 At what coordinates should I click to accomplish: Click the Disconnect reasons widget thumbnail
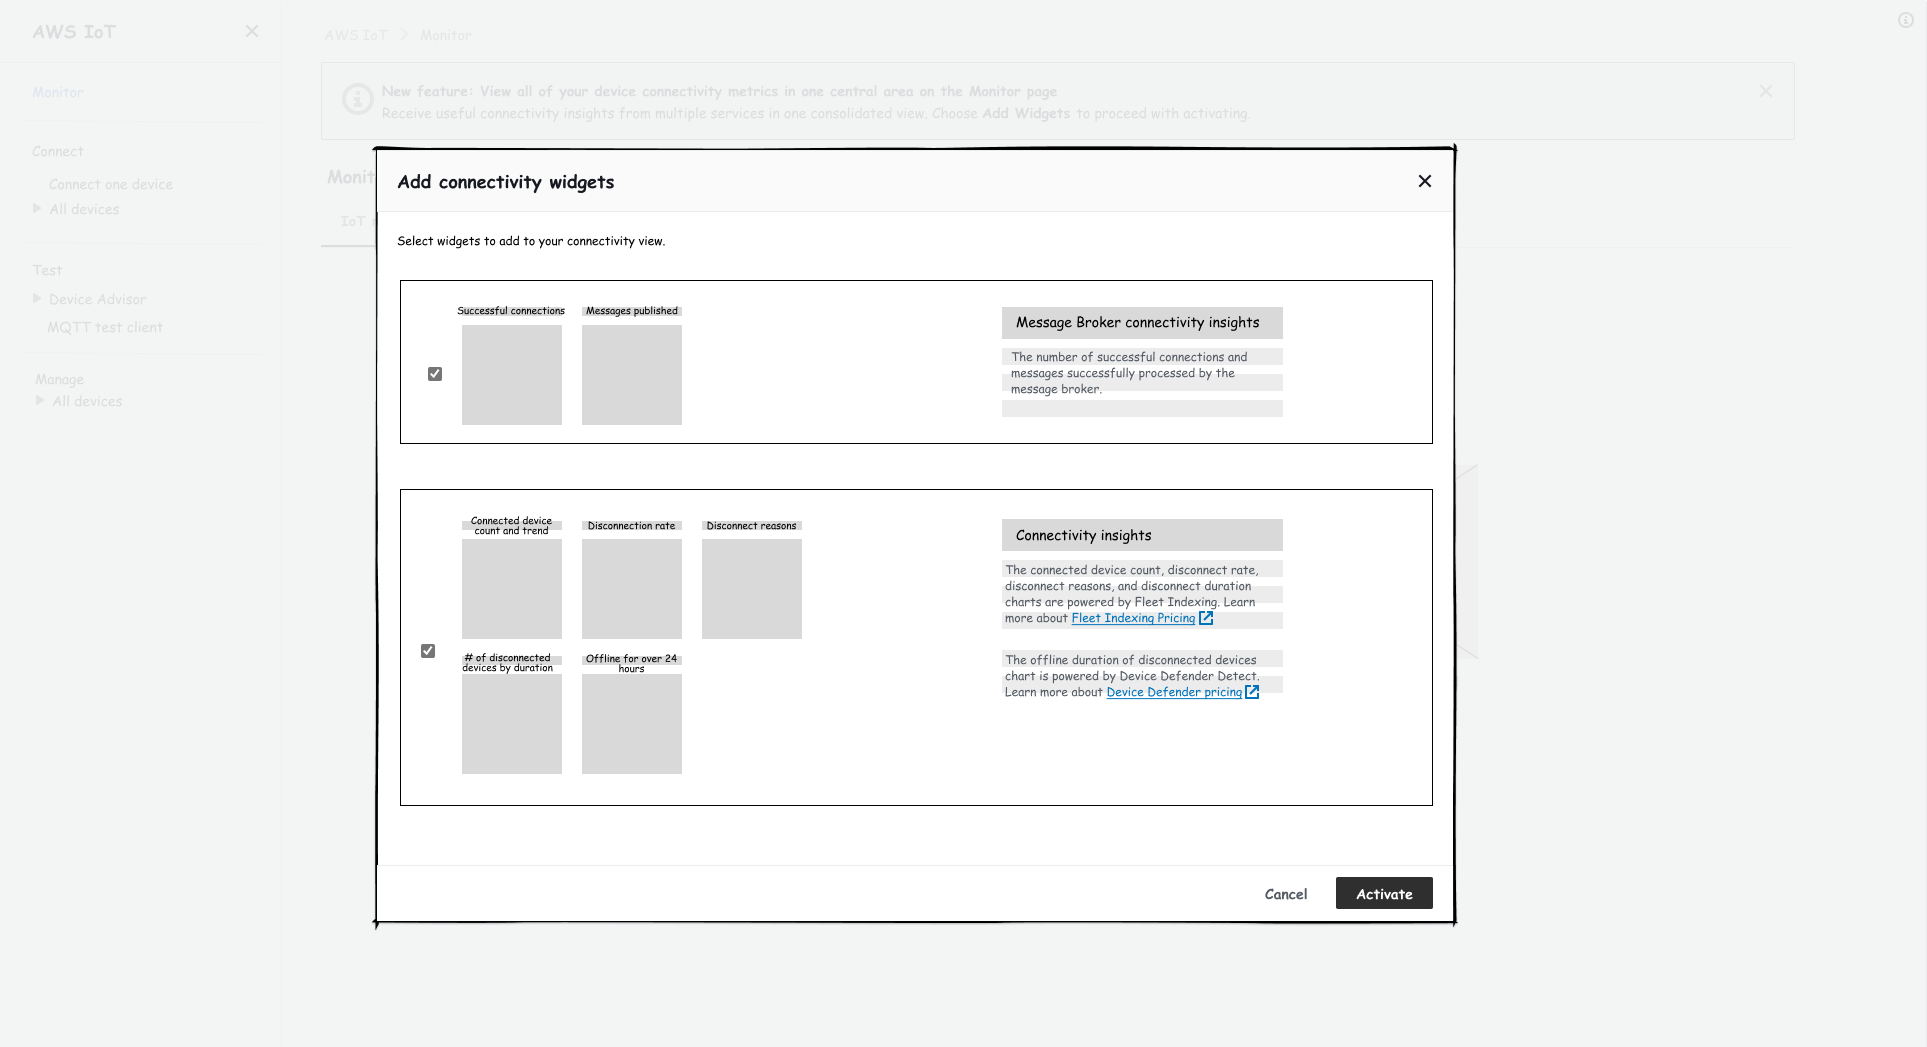(x=752, y=588)
